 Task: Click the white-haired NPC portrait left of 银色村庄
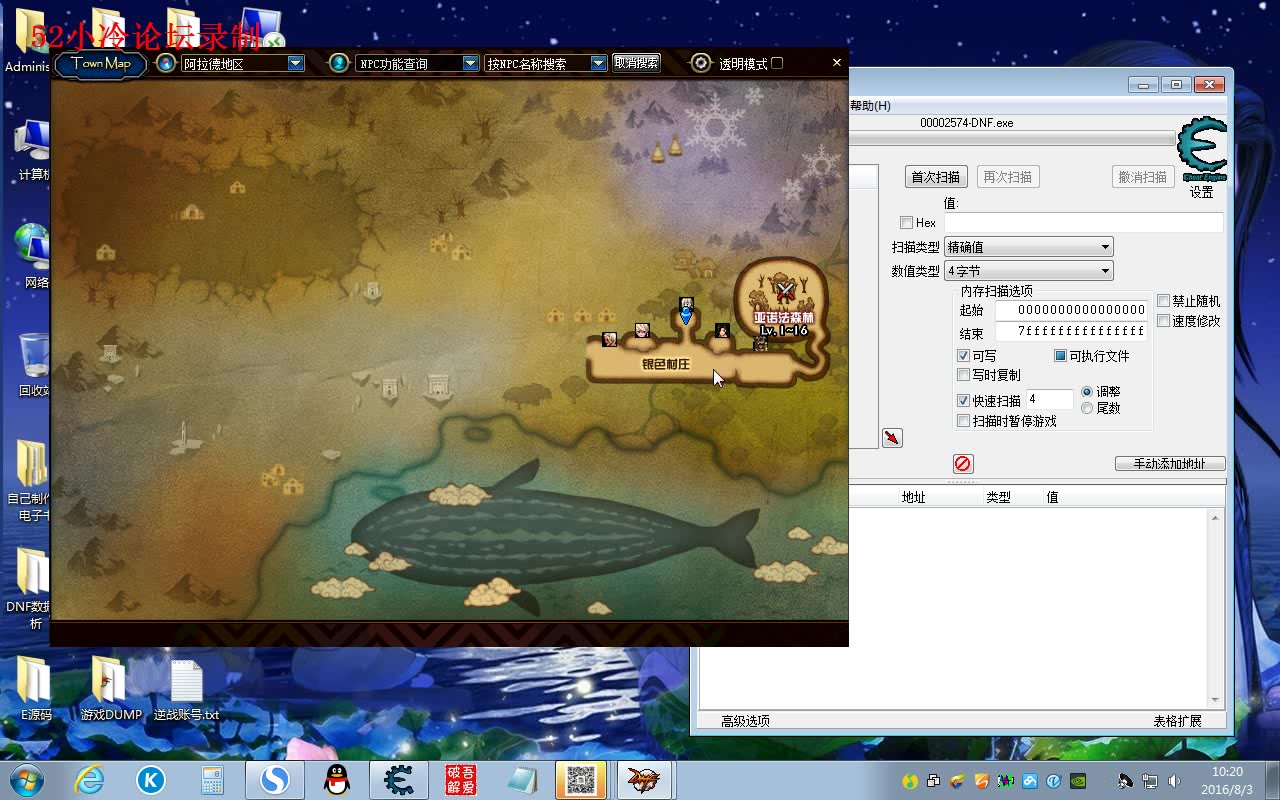click(x=609, y=340)
